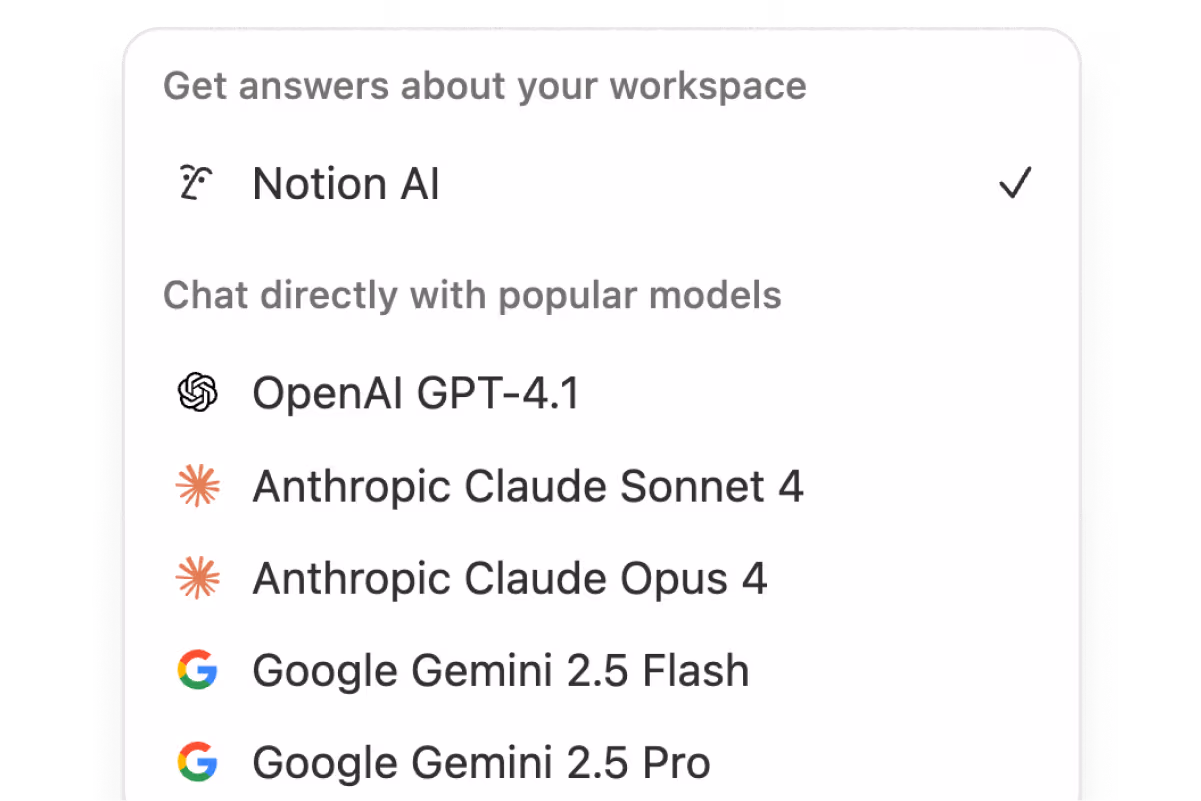1201x801 pixels.
Task: Click the Notion AI face icon
Action: pyautogui.click(x=197, y=183)
